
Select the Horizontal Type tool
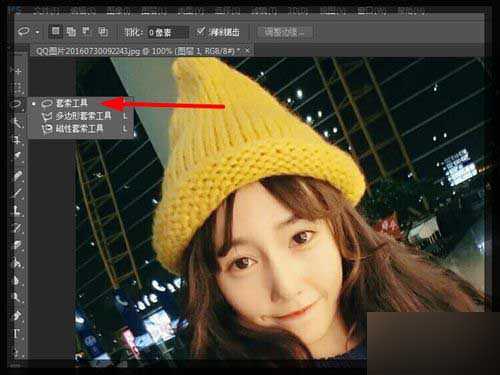[x=17, y=333]
